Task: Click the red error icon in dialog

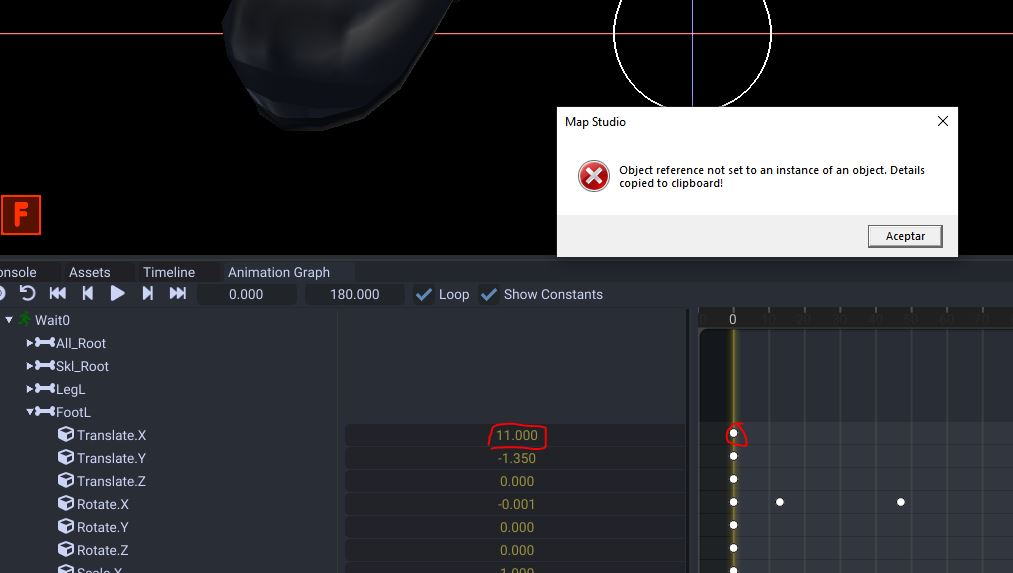Action: (x=593, y=176)
